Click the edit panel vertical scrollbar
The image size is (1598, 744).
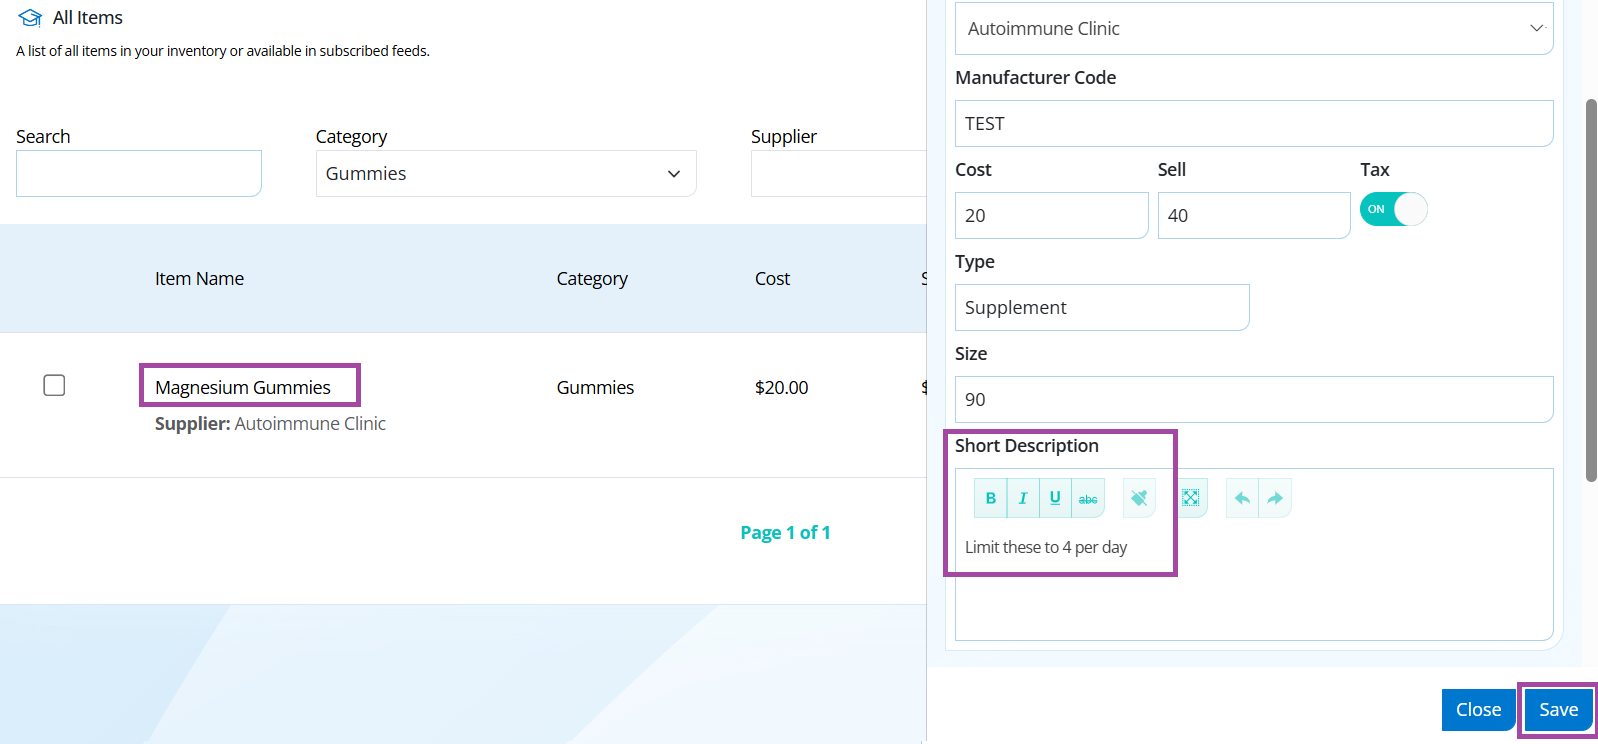(x=1591, y=290)
